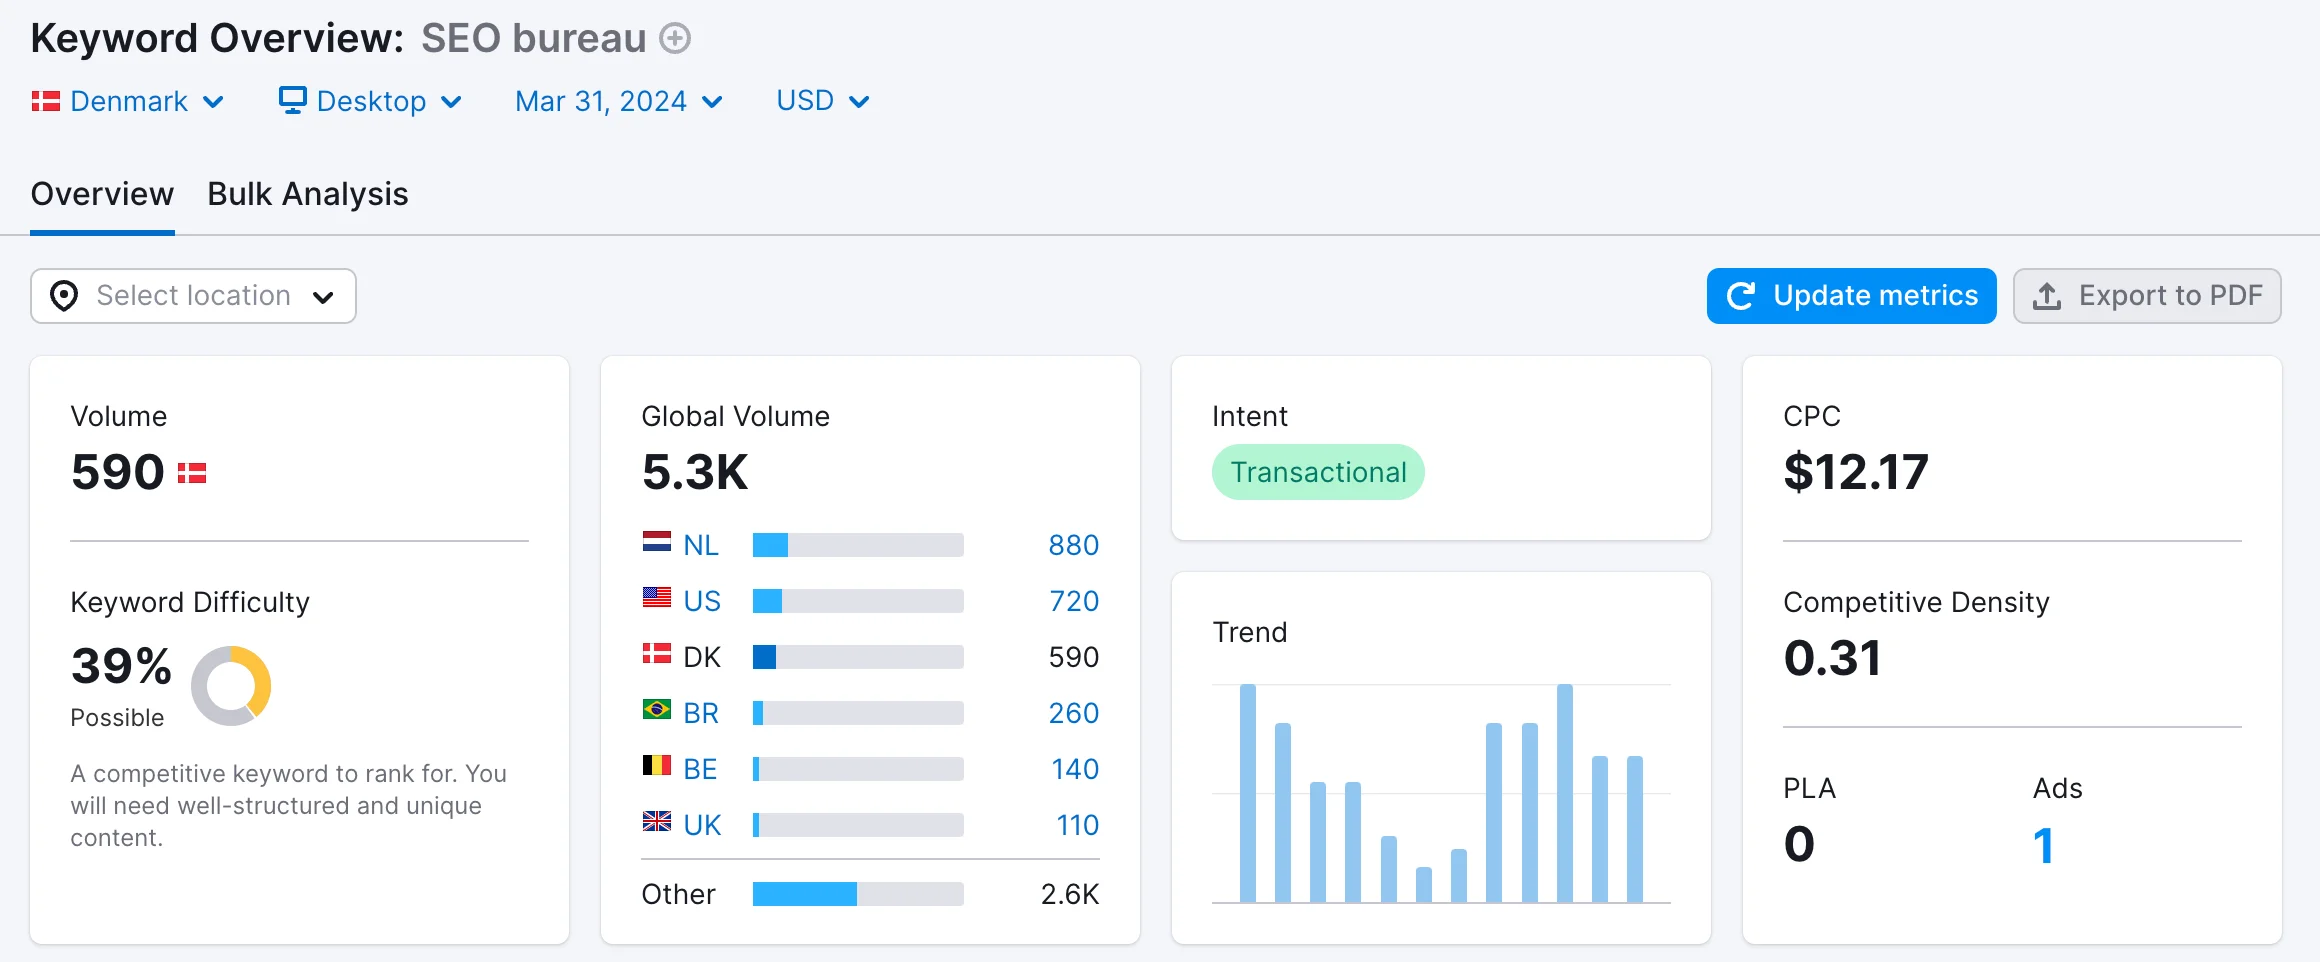Screen dimensions: 2320x962
Task: Click the Brazil flag beside BR
Action: pos(655,713)
